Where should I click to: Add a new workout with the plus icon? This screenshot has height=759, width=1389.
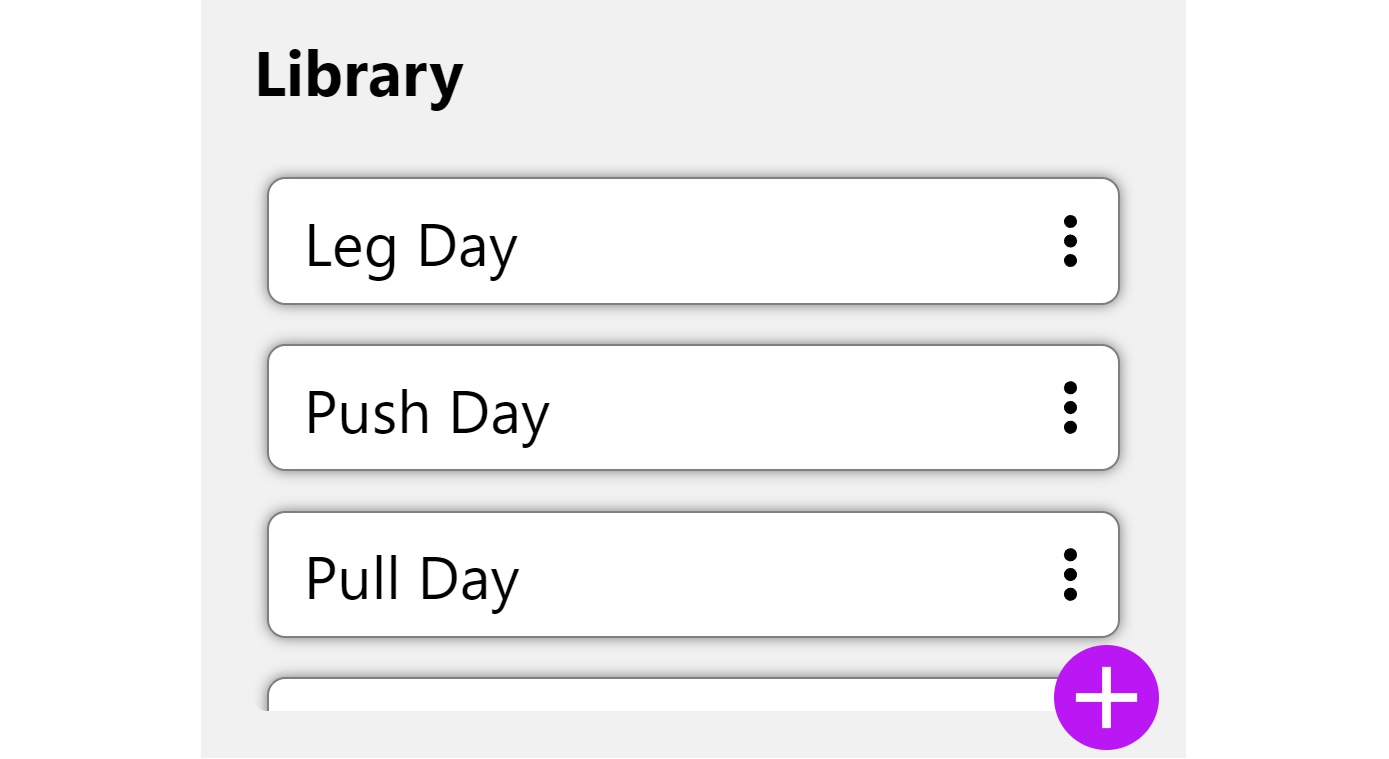(1106, 697)
